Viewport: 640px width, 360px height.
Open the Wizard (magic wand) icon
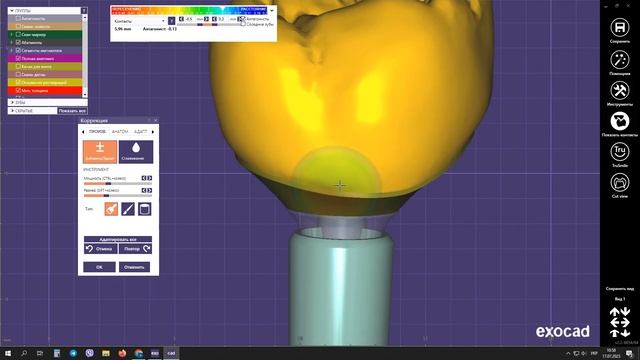(x=620, y=60)
